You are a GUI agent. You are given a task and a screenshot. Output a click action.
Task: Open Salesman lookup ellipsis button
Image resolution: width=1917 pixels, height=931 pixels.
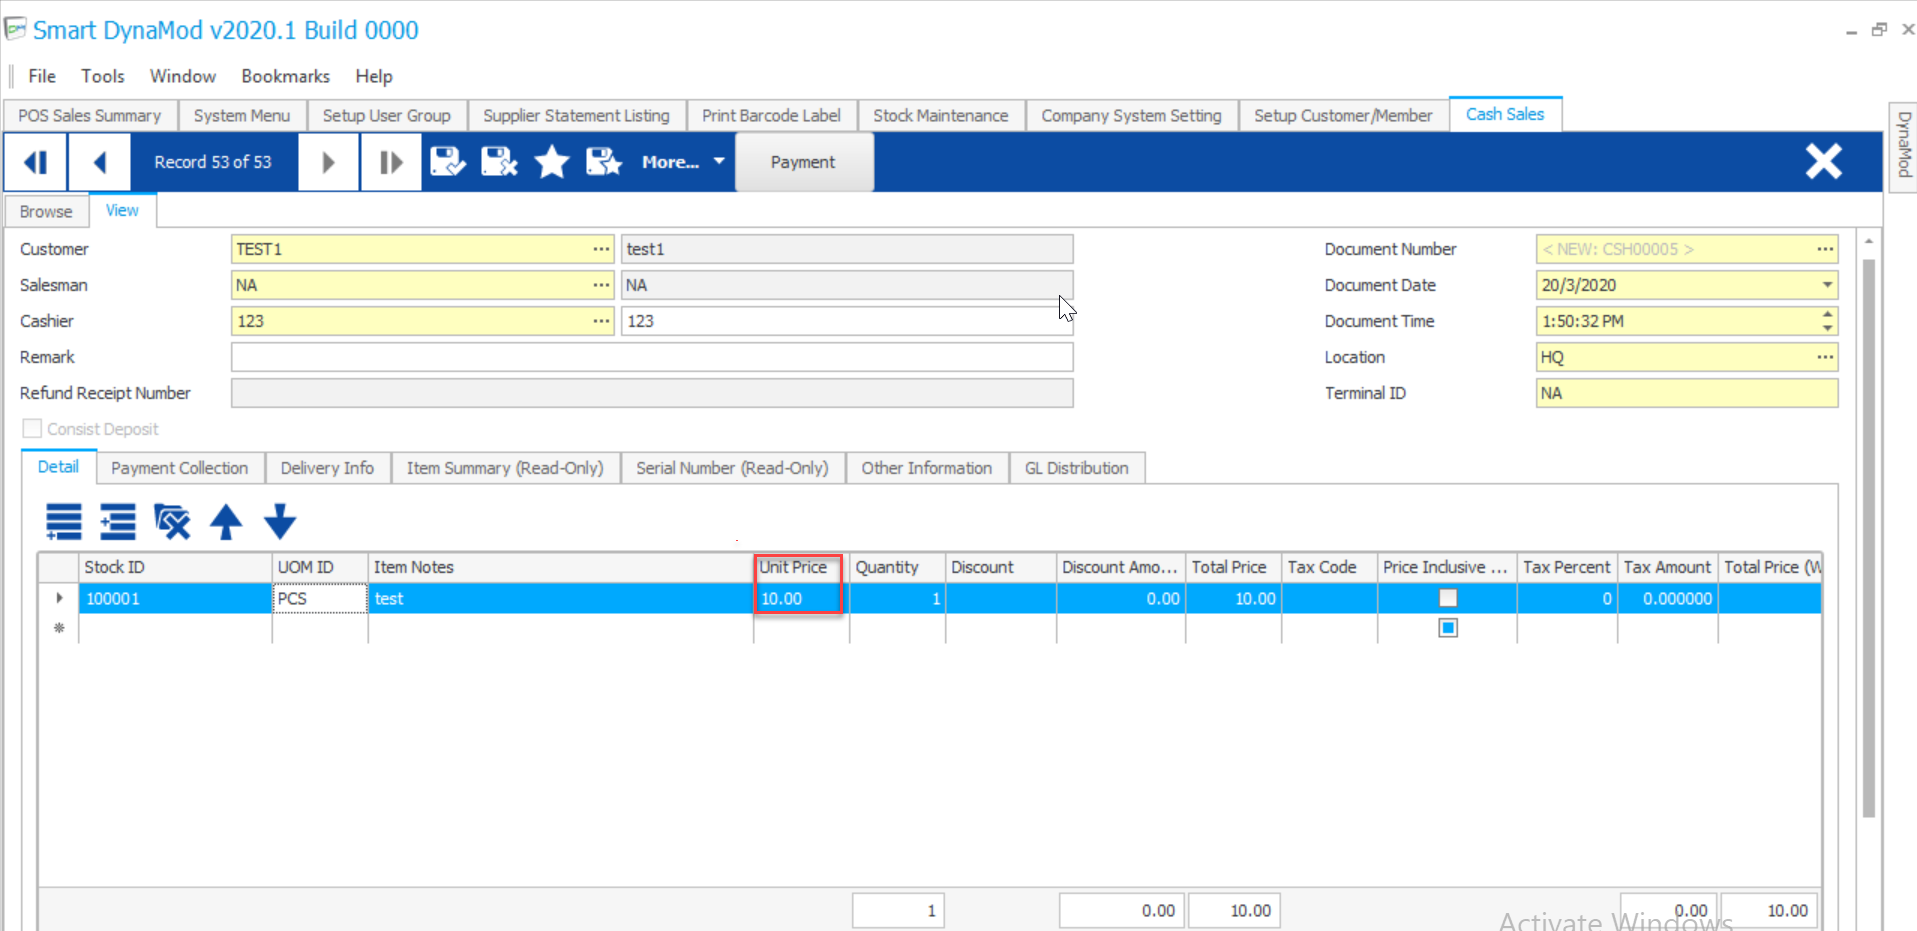(600, 285)
